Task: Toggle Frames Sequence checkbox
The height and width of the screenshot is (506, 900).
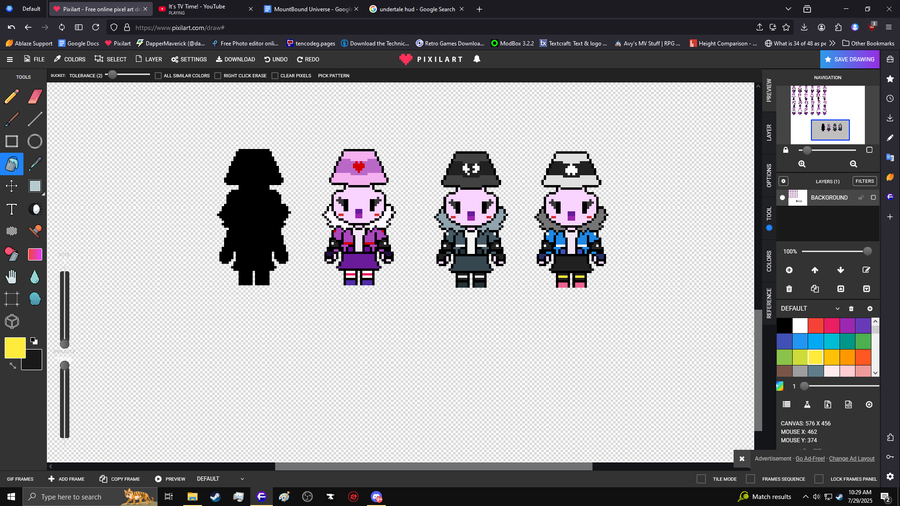Action: (x=751, y=479)
